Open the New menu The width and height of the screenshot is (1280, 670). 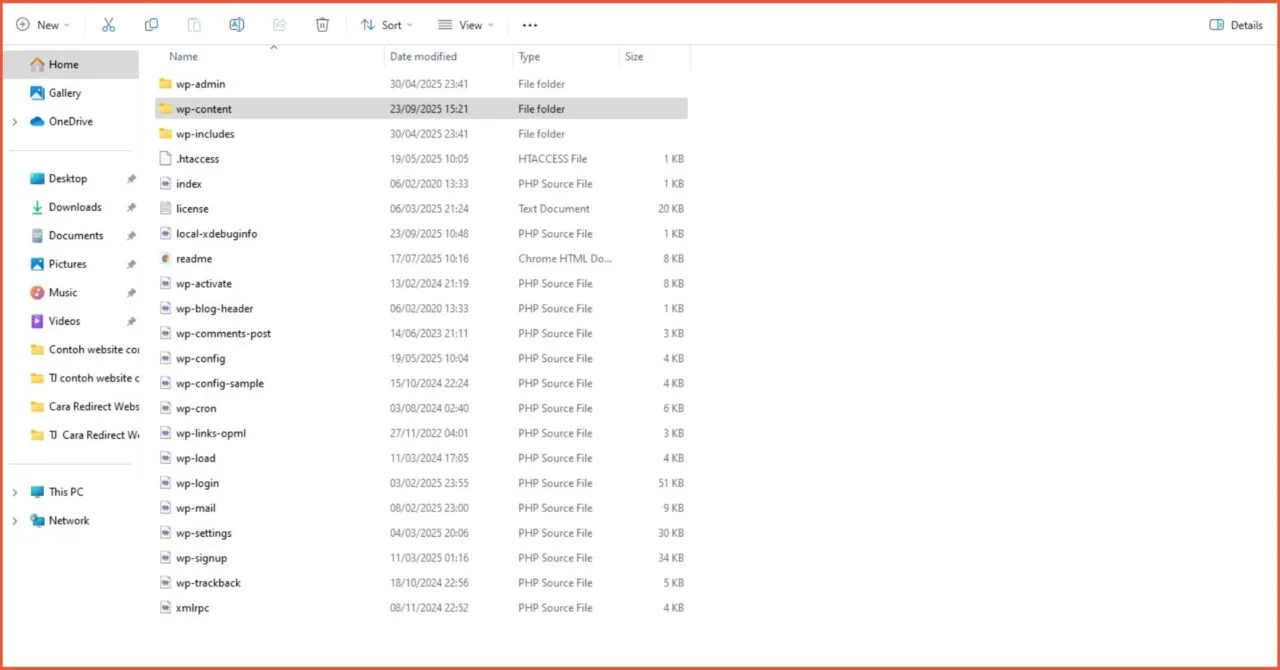point(42,24)
